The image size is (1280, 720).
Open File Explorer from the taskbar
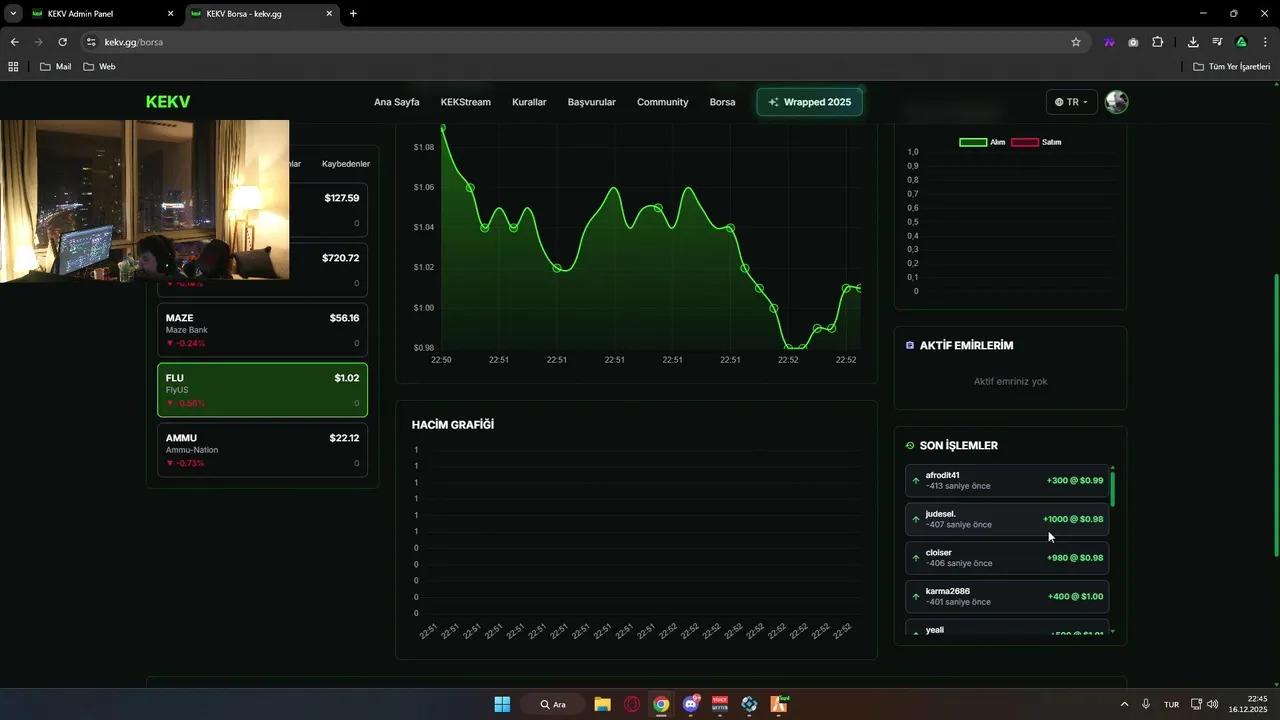602,704
